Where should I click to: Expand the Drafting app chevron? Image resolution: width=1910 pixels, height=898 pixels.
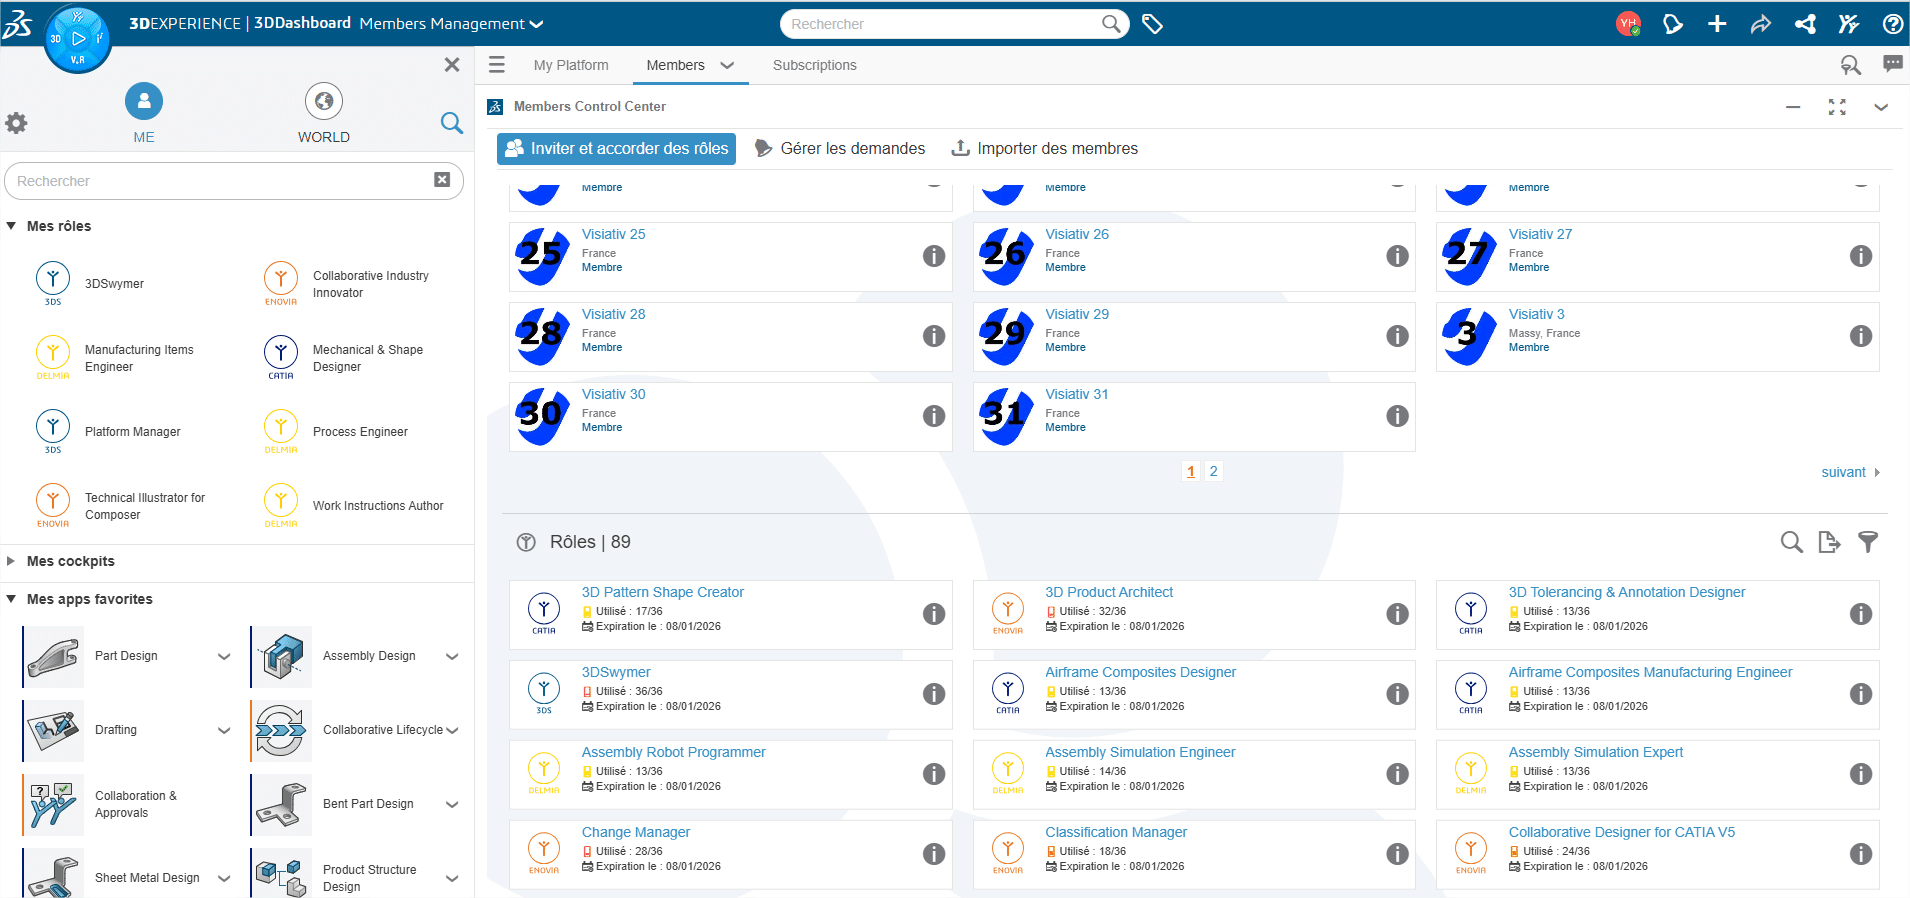(224, 731)
